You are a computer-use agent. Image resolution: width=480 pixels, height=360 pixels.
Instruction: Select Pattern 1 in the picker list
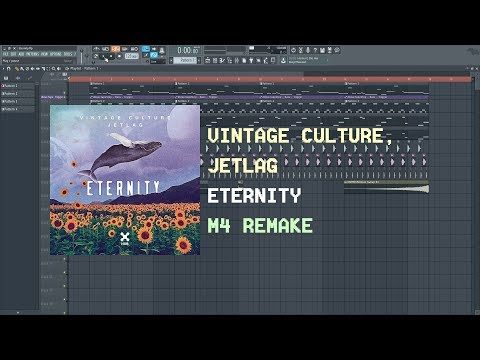(17, 86)
